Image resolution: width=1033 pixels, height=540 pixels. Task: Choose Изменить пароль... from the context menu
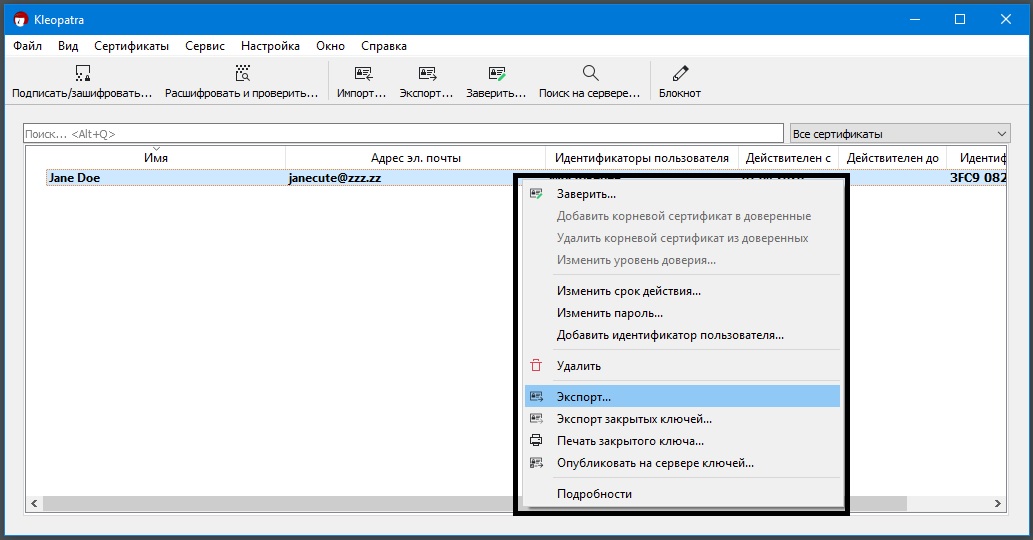[x=610, y=313]
